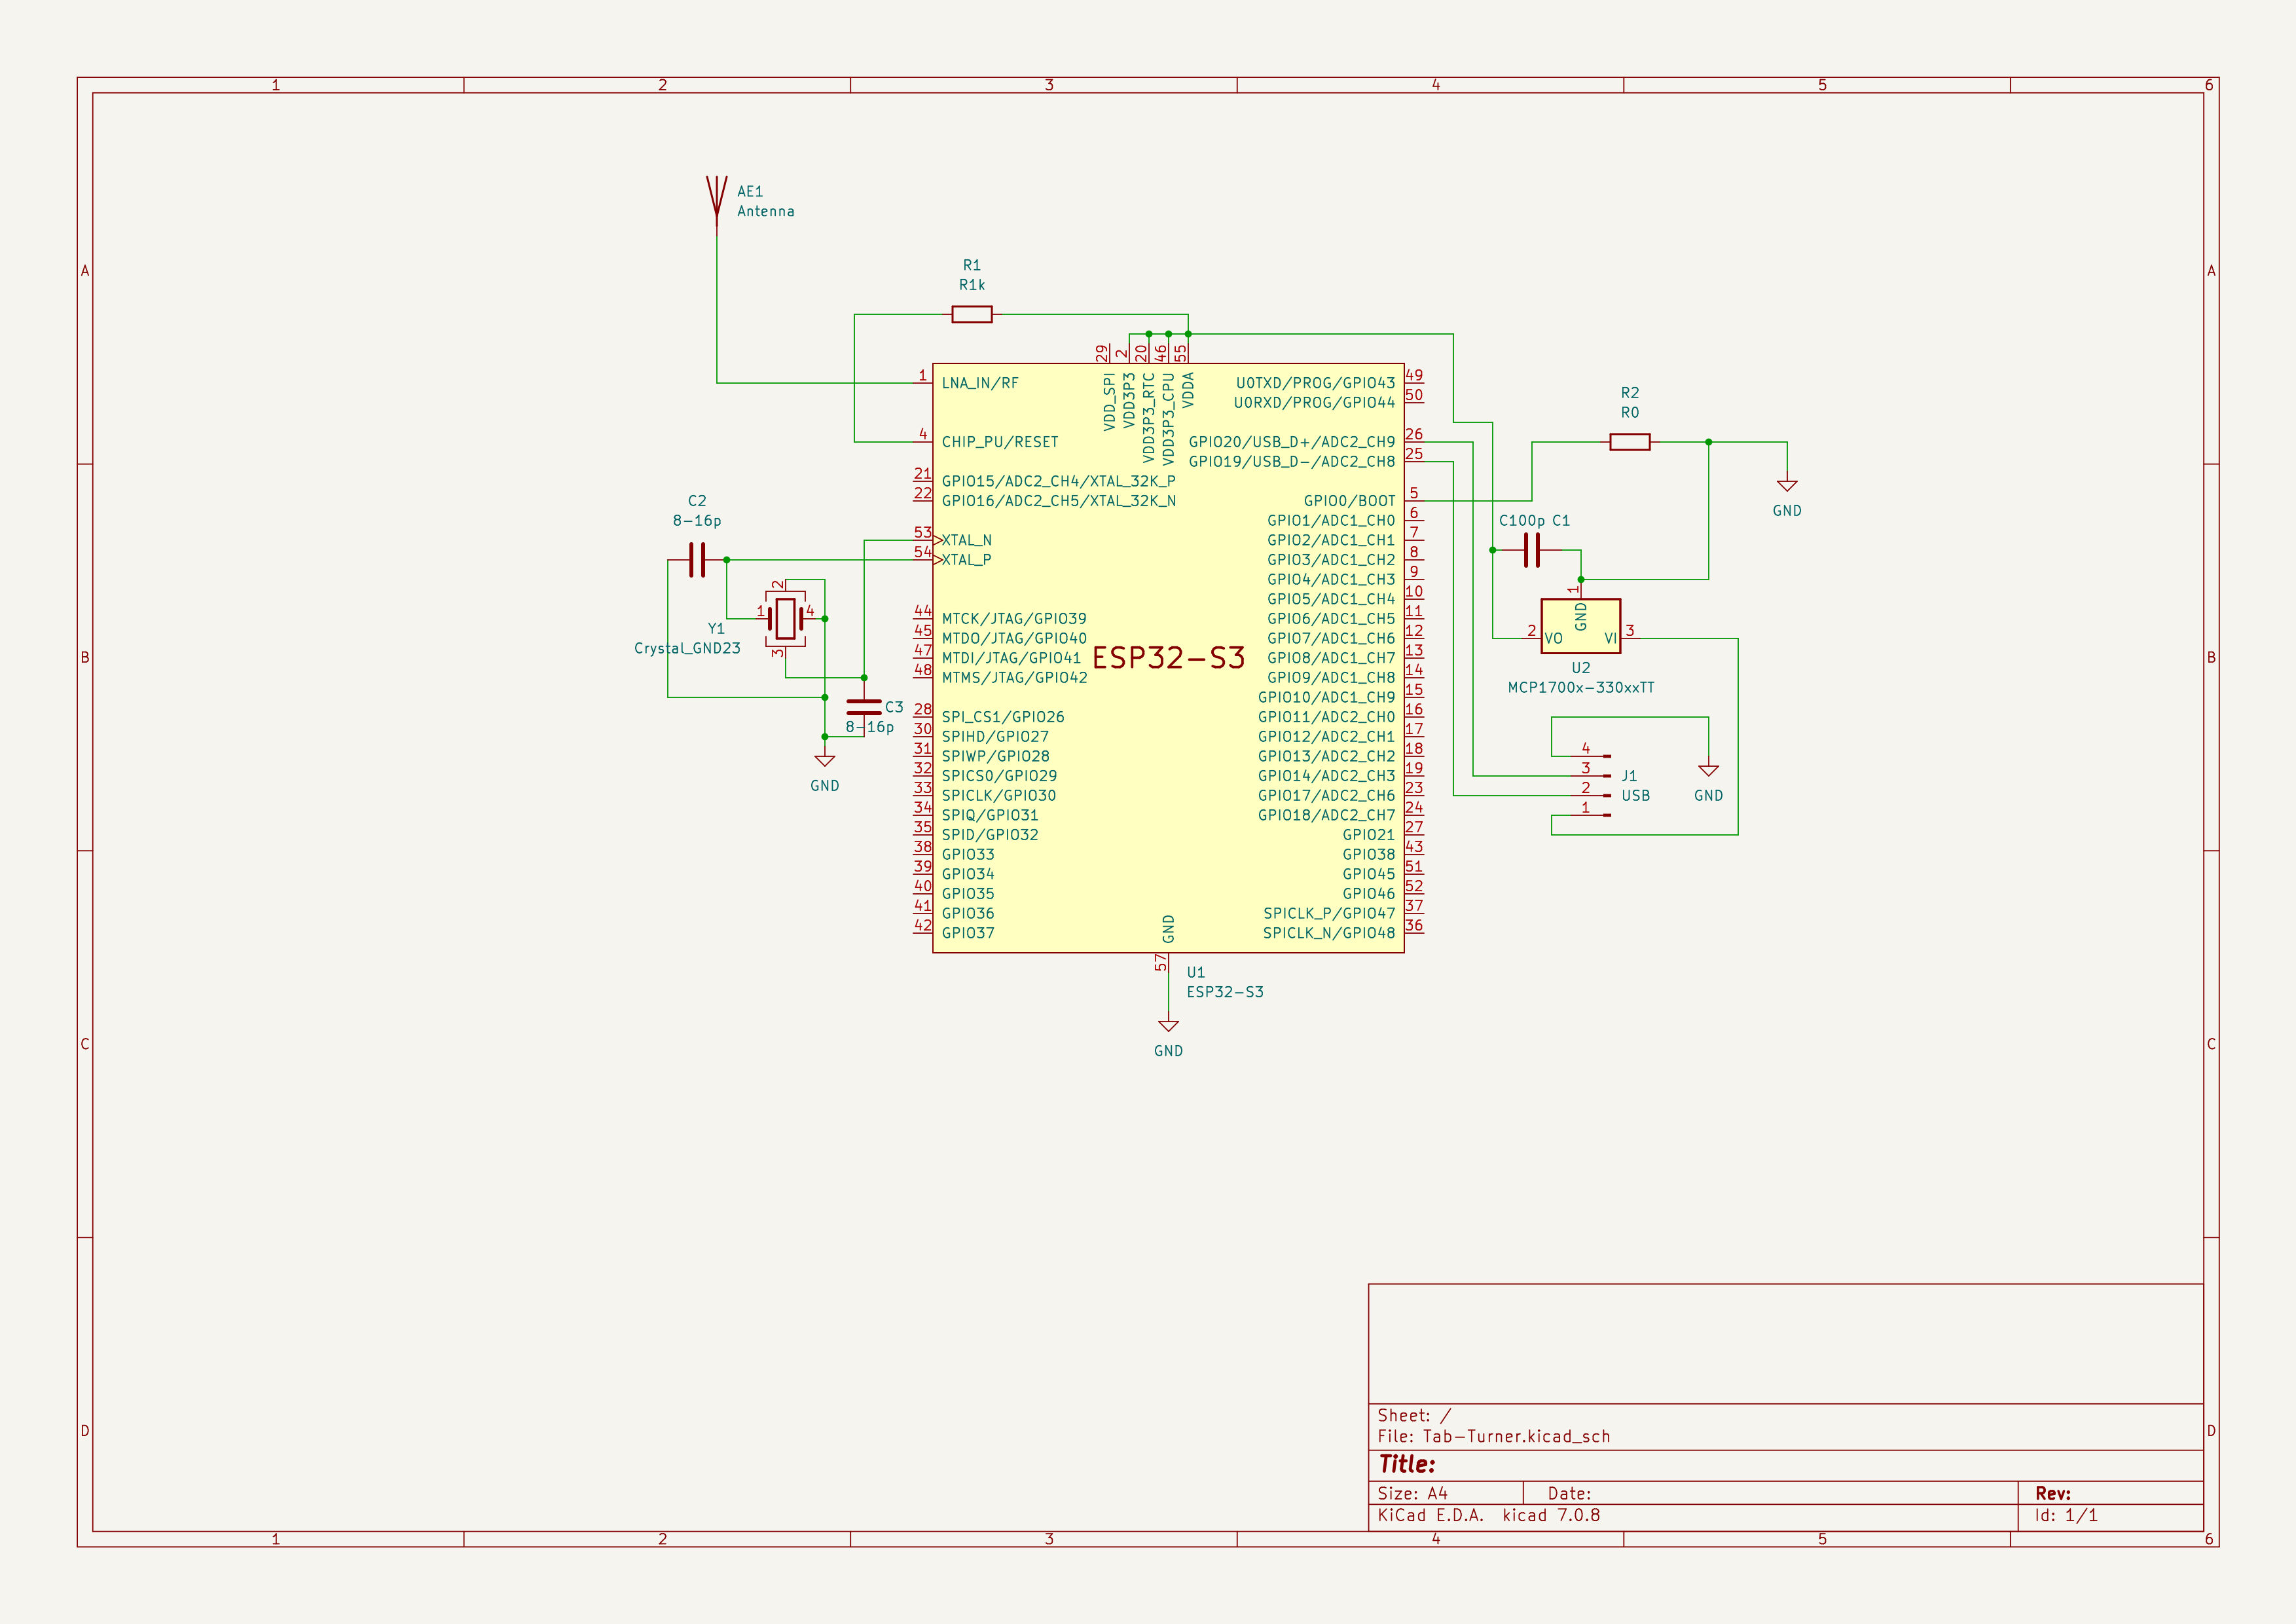Click the Size: A4 text
2296x1624 pixels.
[1412, 1493]
